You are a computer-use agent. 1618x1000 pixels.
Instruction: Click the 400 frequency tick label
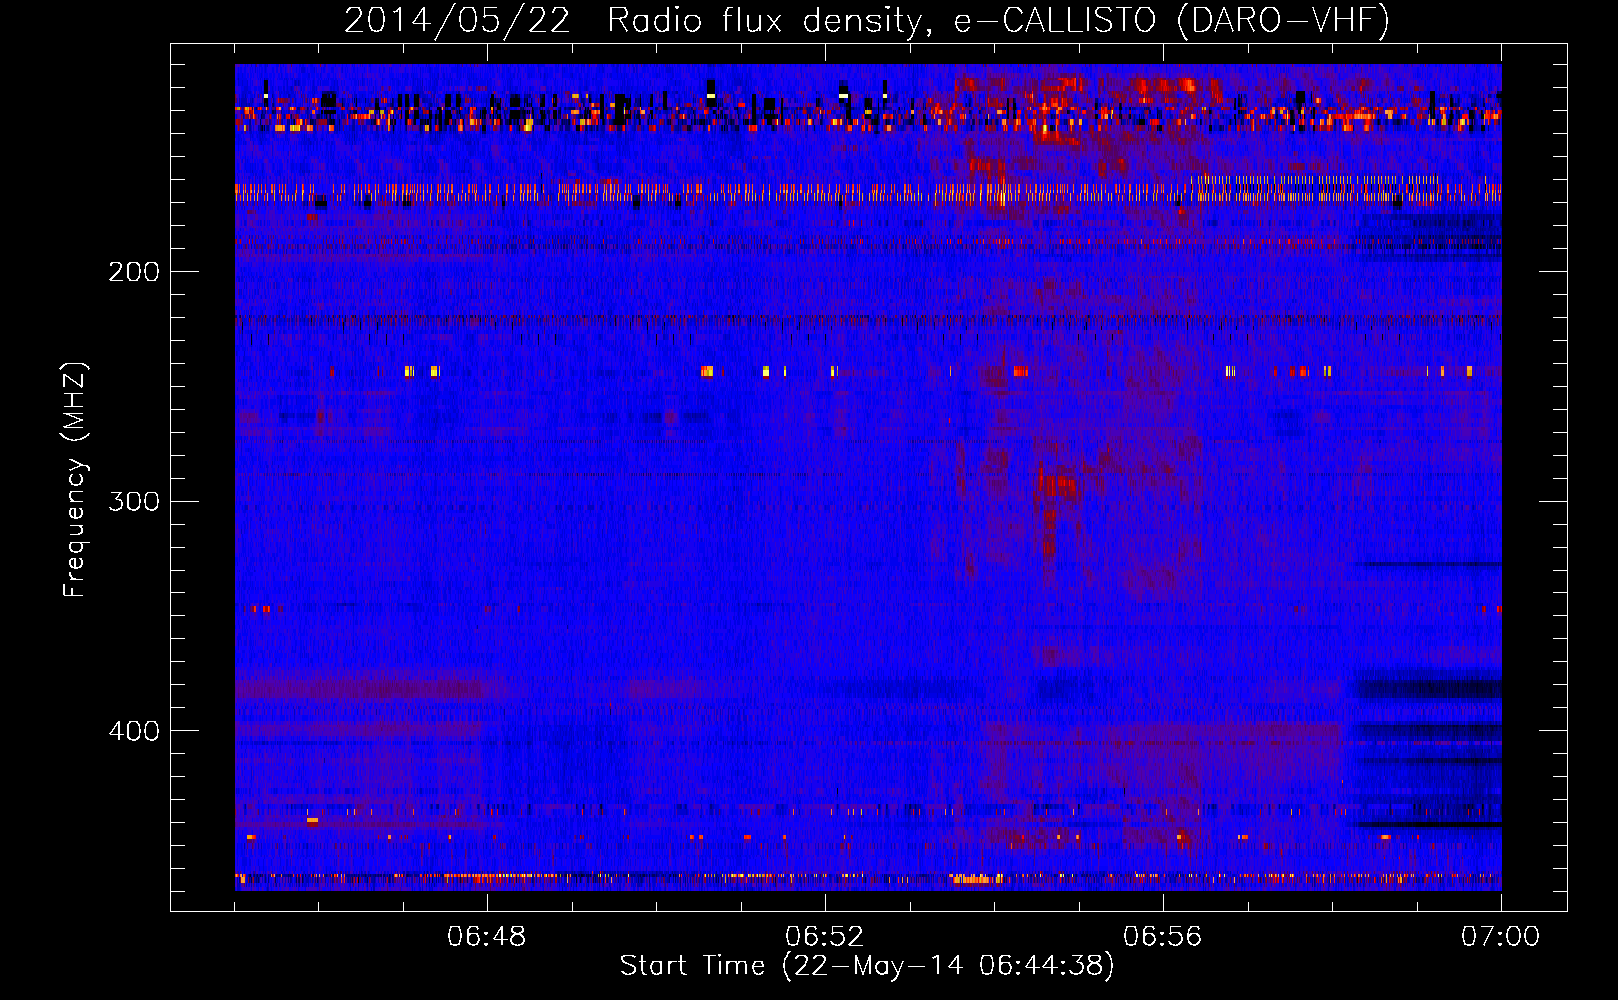[134, 731]
